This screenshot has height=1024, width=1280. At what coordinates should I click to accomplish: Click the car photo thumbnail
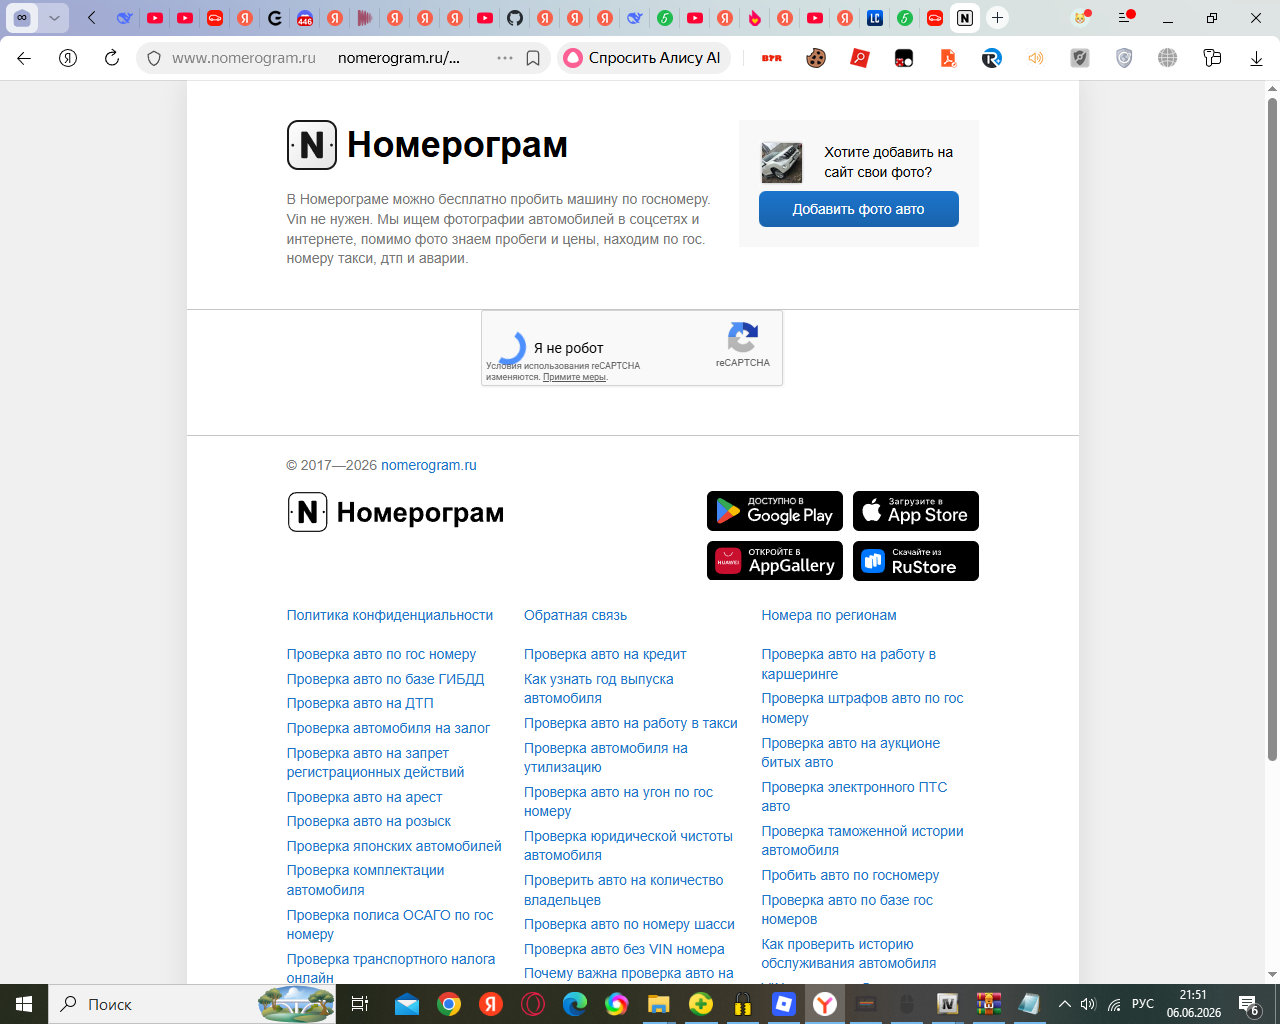click(782, 162)
